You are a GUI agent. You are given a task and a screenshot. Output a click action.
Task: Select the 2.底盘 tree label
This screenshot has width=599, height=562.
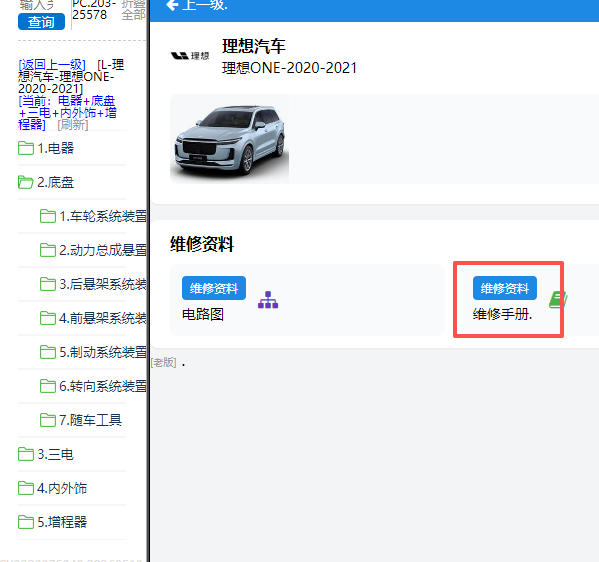tap(55, 182)
